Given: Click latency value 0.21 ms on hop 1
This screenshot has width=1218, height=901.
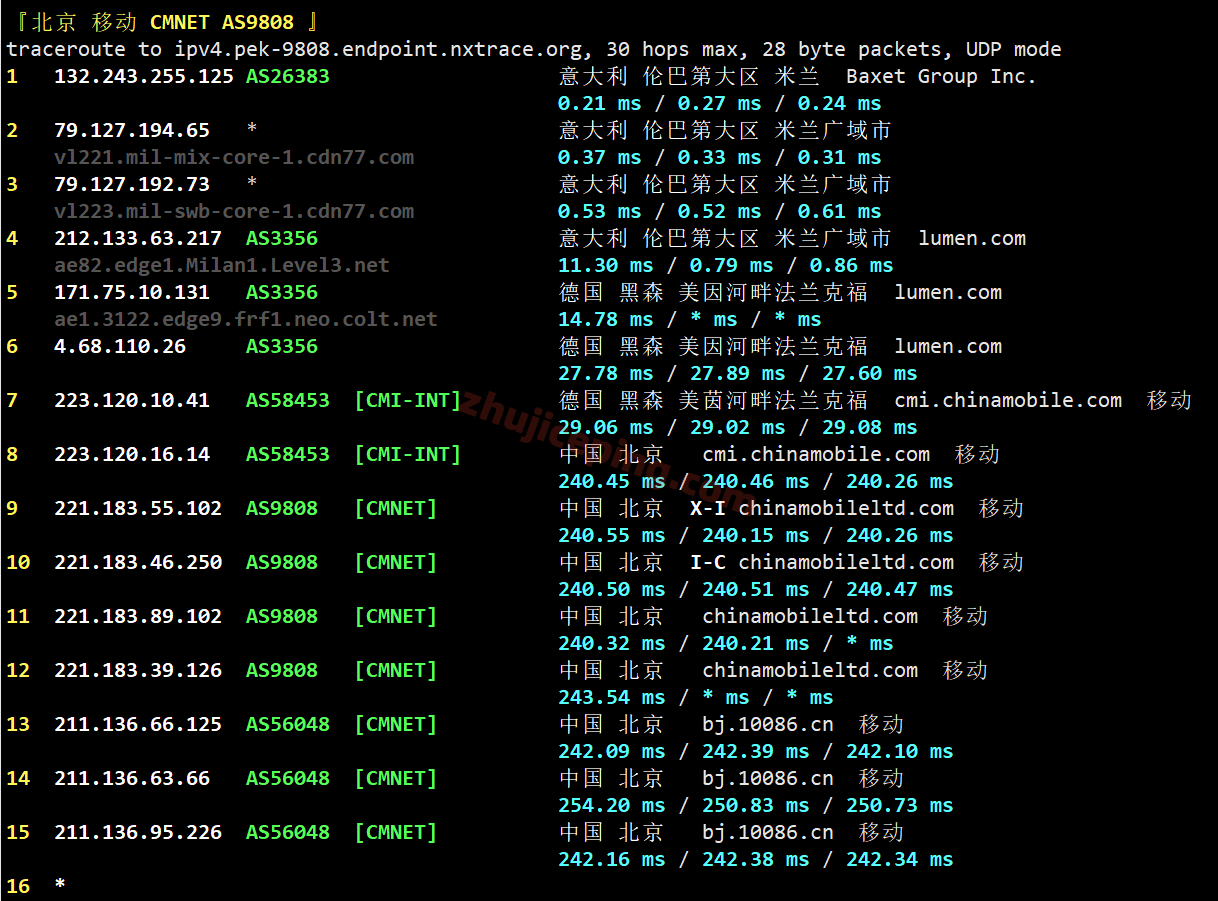Looking at the screenshot, I should [x=600, y=103].
